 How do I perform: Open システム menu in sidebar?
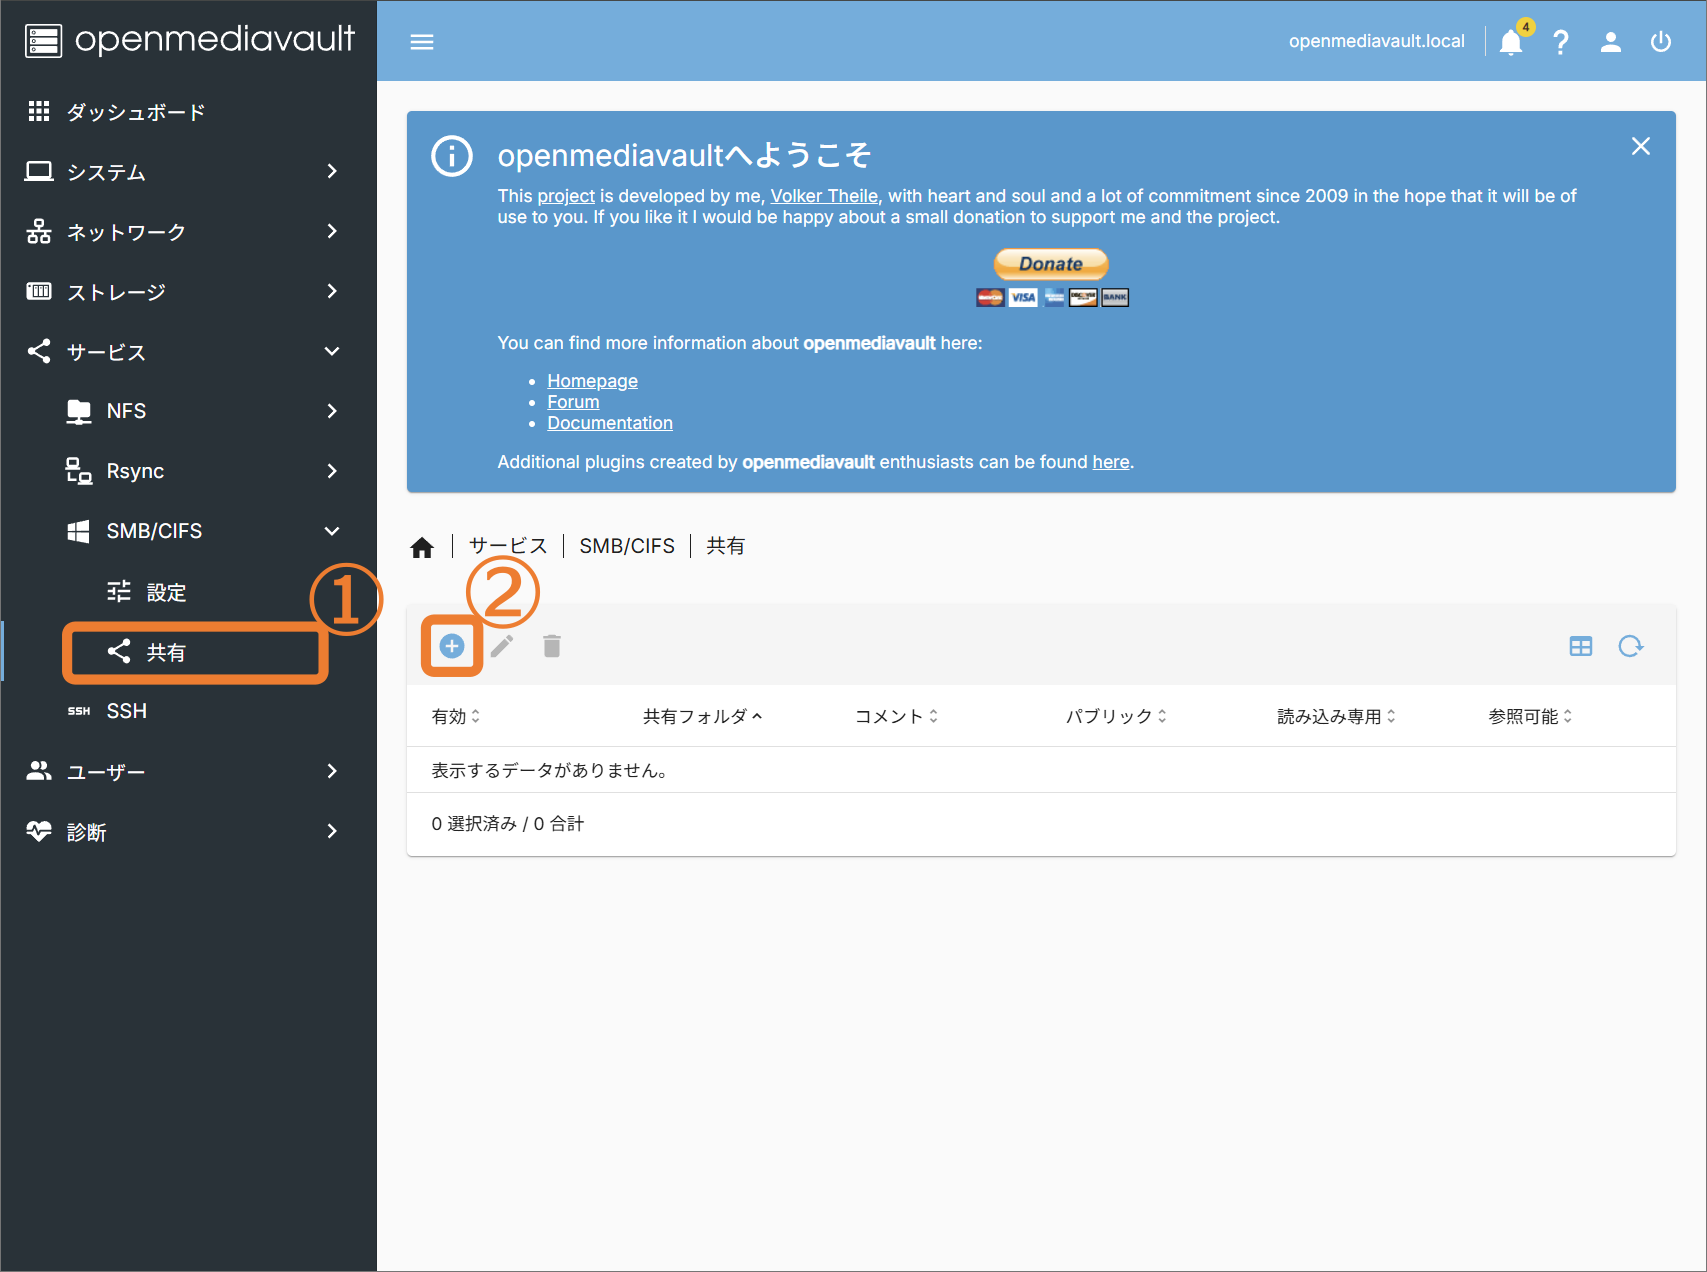188,172
